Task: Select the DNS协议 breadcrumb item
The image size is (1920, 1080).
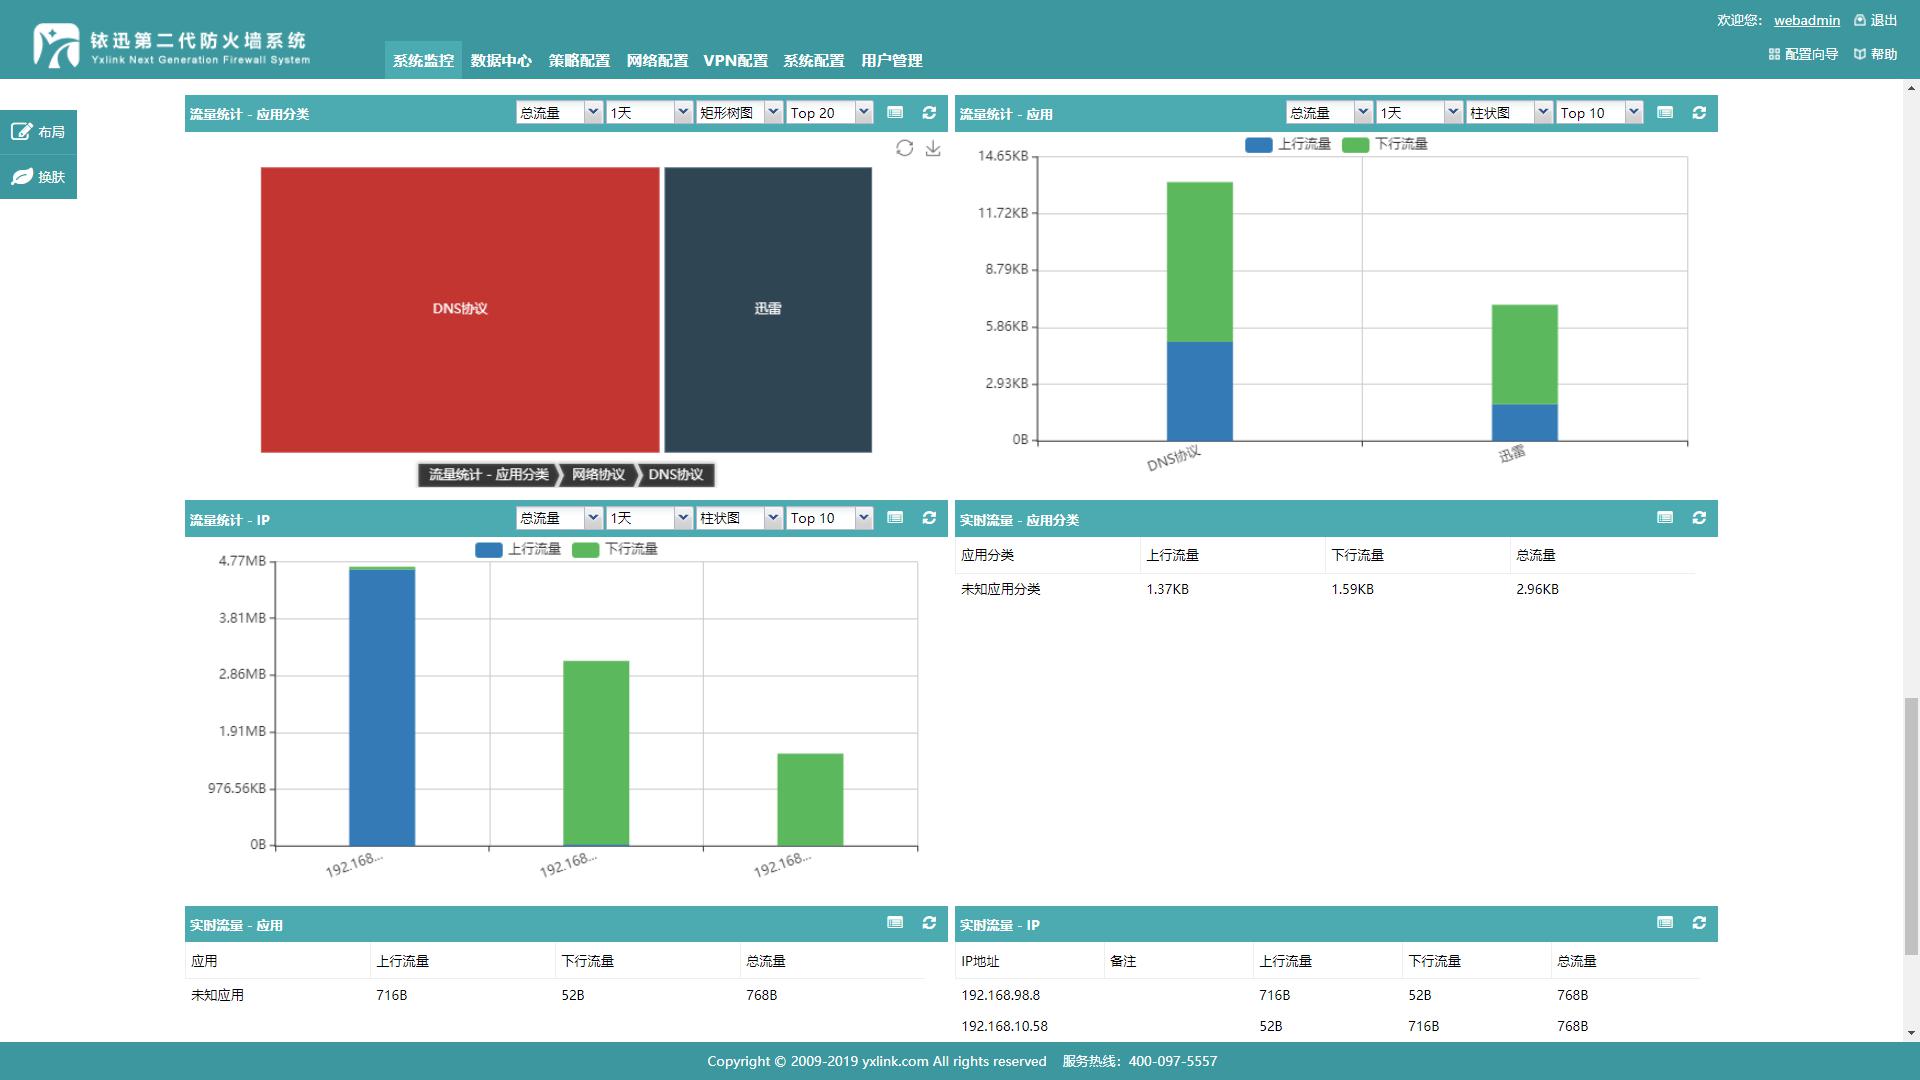Action: pyautogui.click(x=676, y=475)
